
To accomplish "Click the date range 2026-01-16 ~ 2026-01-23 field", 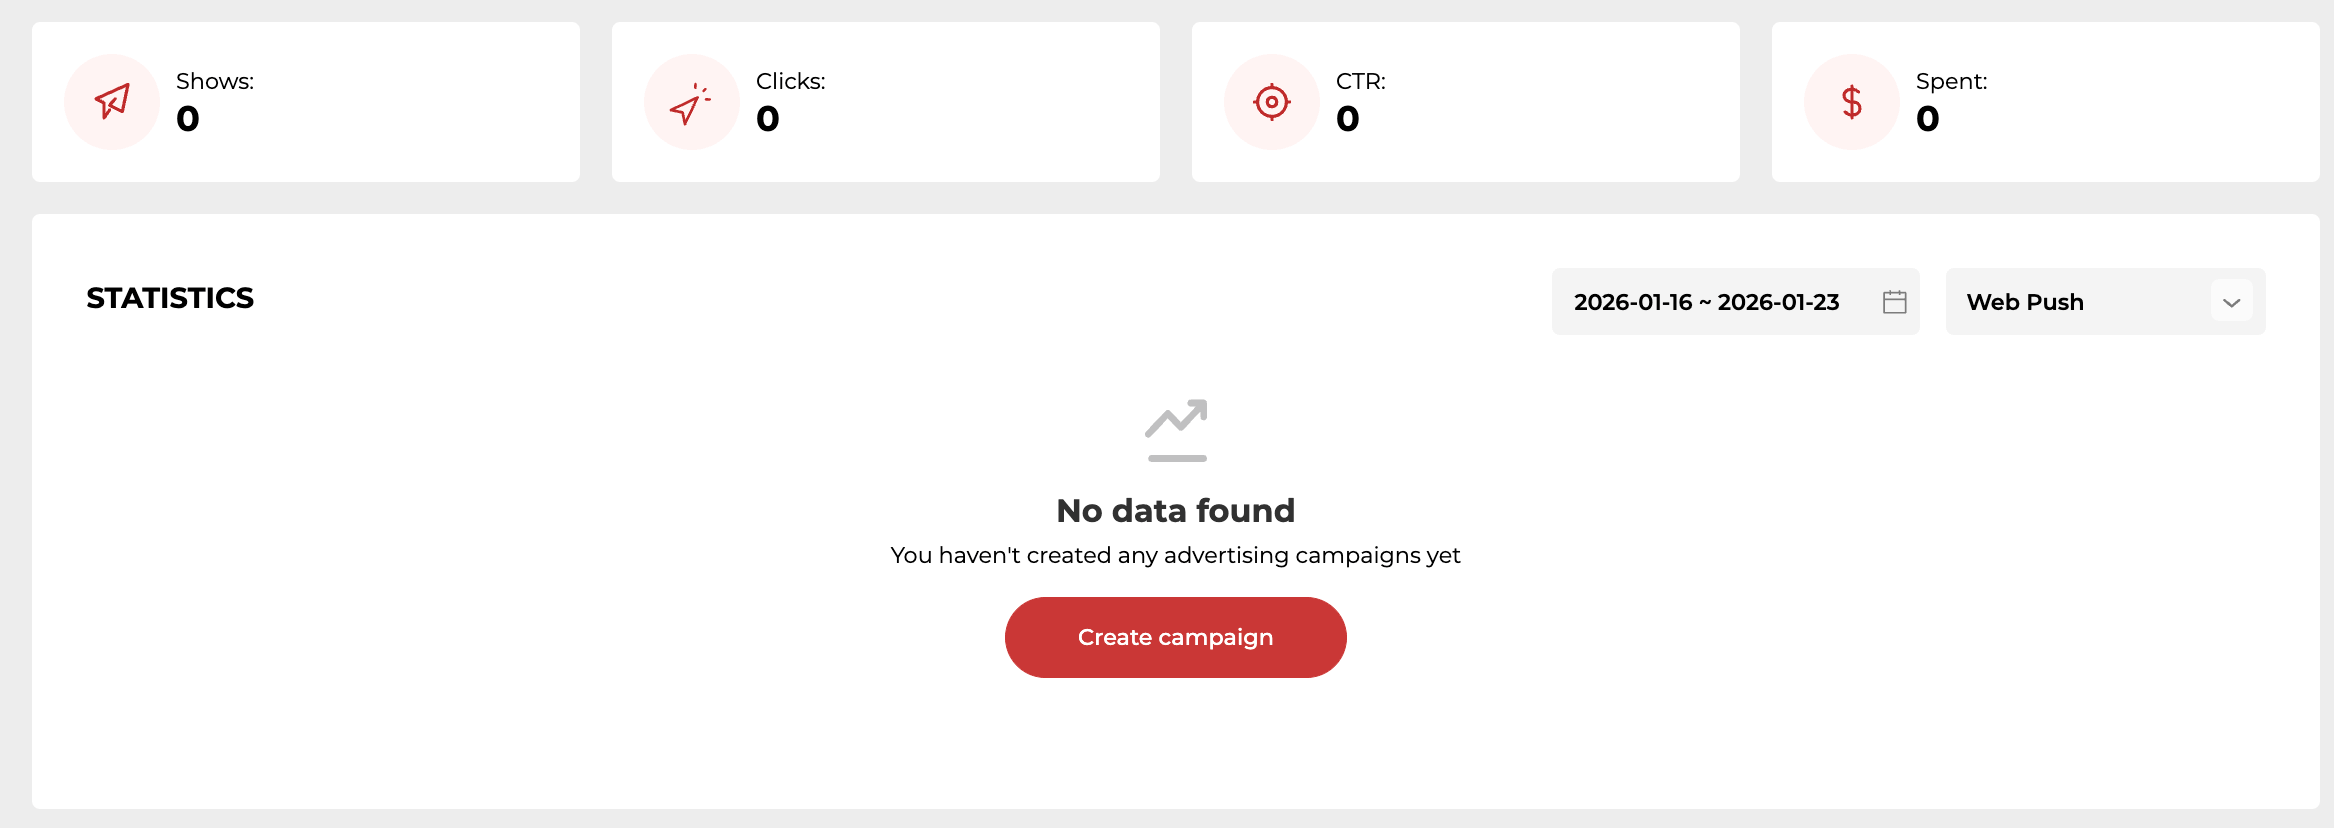I will [1706, 302].
